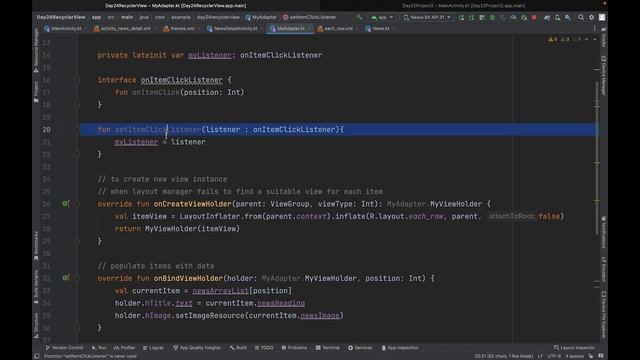
Task: Toggle tool window bars icon at bottom-left
Action: pyautogui.click(x=37, y=356)
